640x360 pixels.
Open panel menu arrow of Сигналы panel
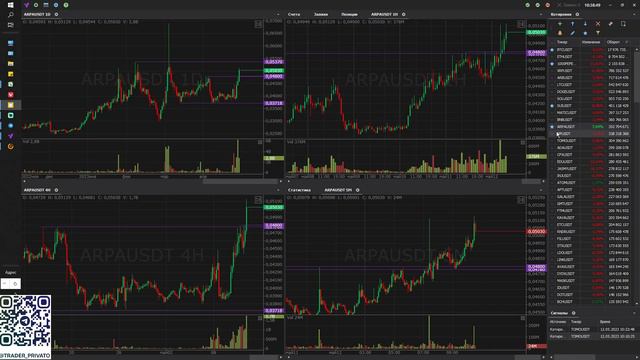634,313
